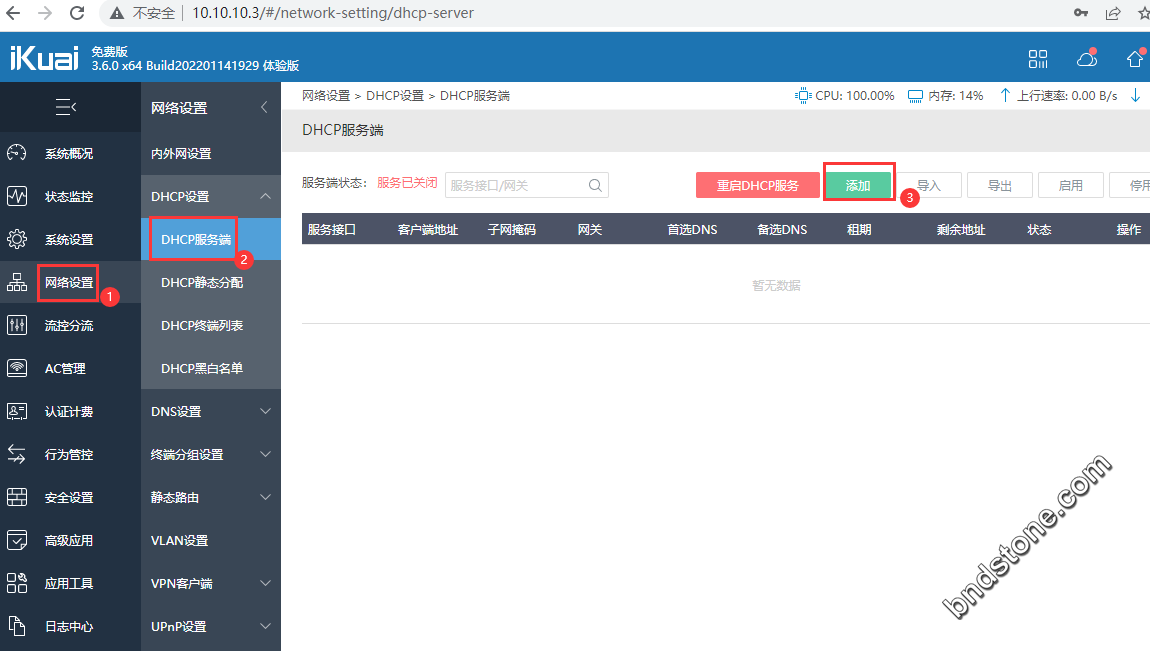This screenshot has width=1150, height=651.
Task: Open the app grid icon in header
Action: coord(1038,59)
